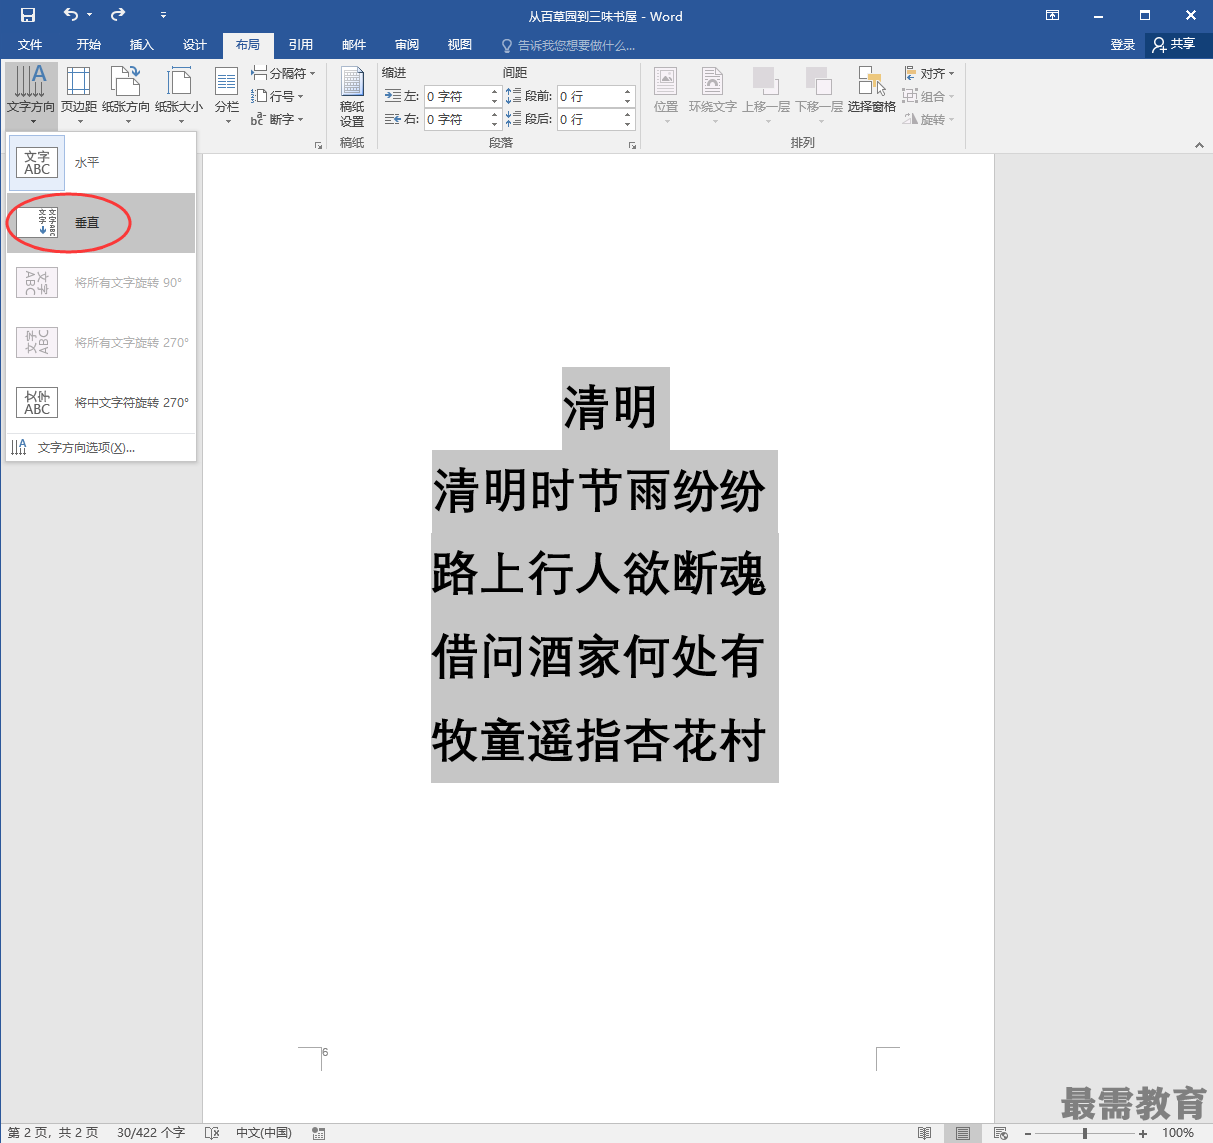This screenshot has width=1213, height=1143.
Task: Click the zoom out minus button
Action: click(1027, 1133)
